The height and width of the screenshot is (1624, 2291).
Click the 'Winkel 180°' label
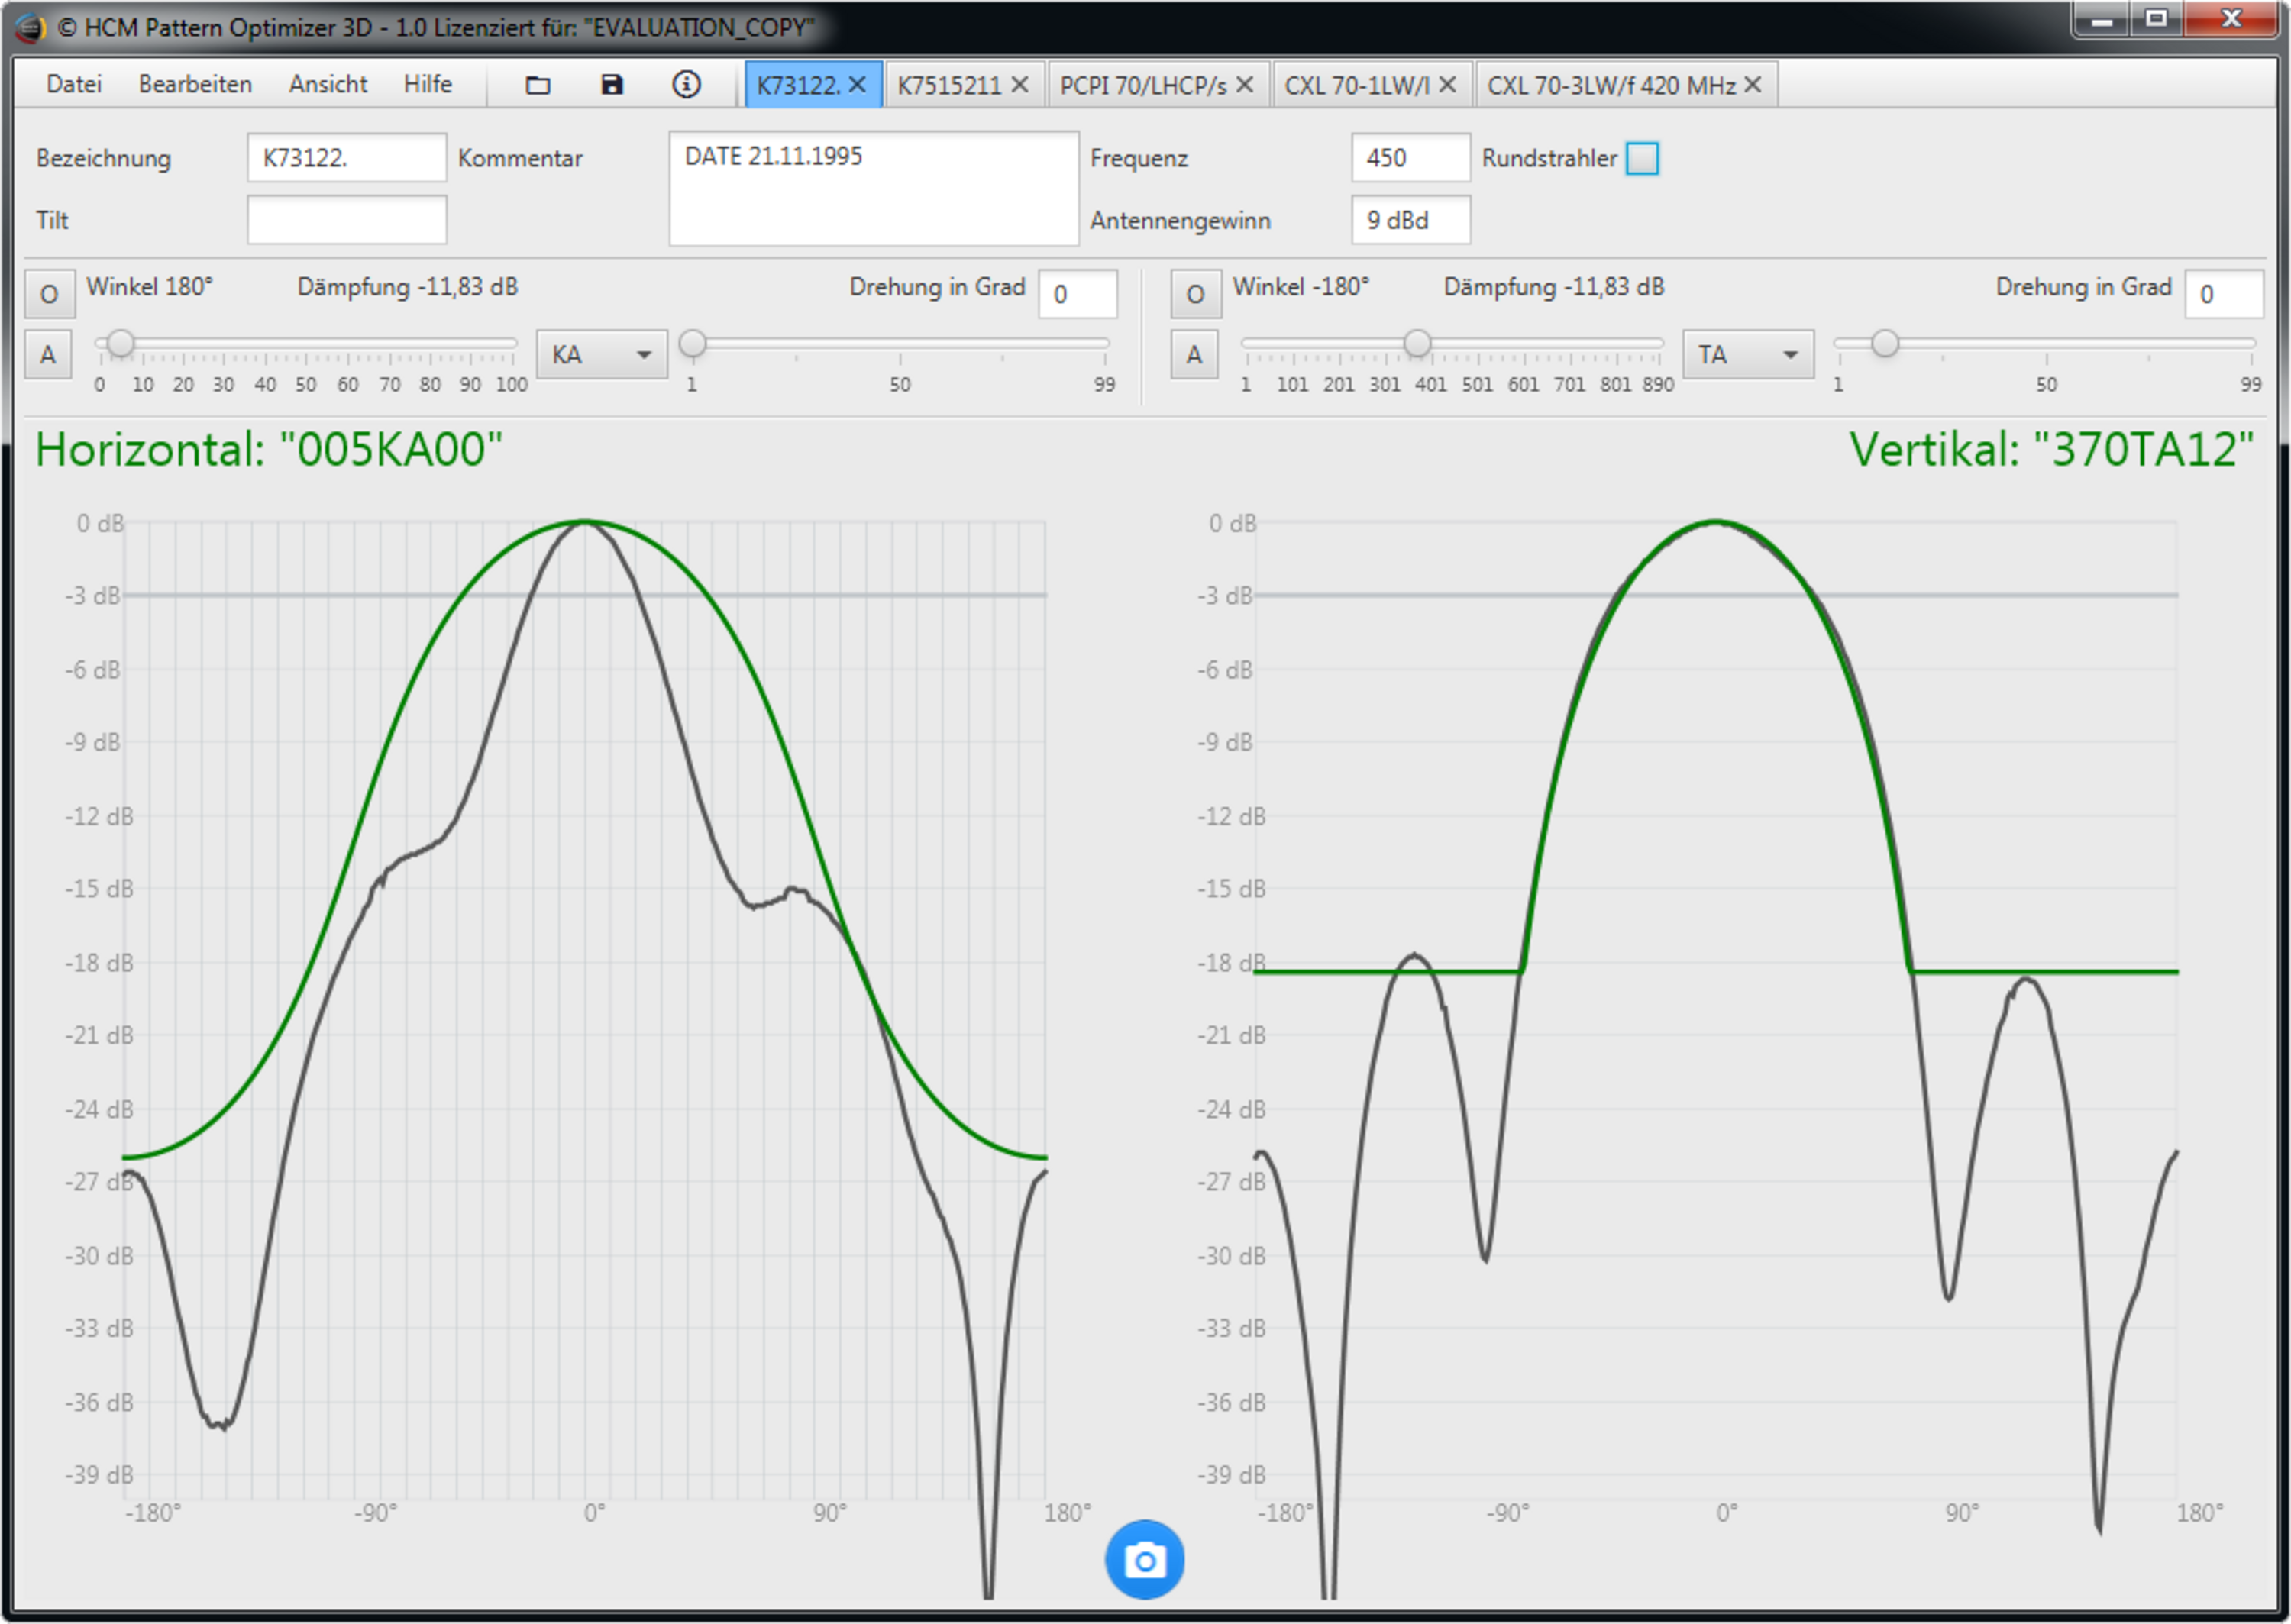[x=150, y=287]
